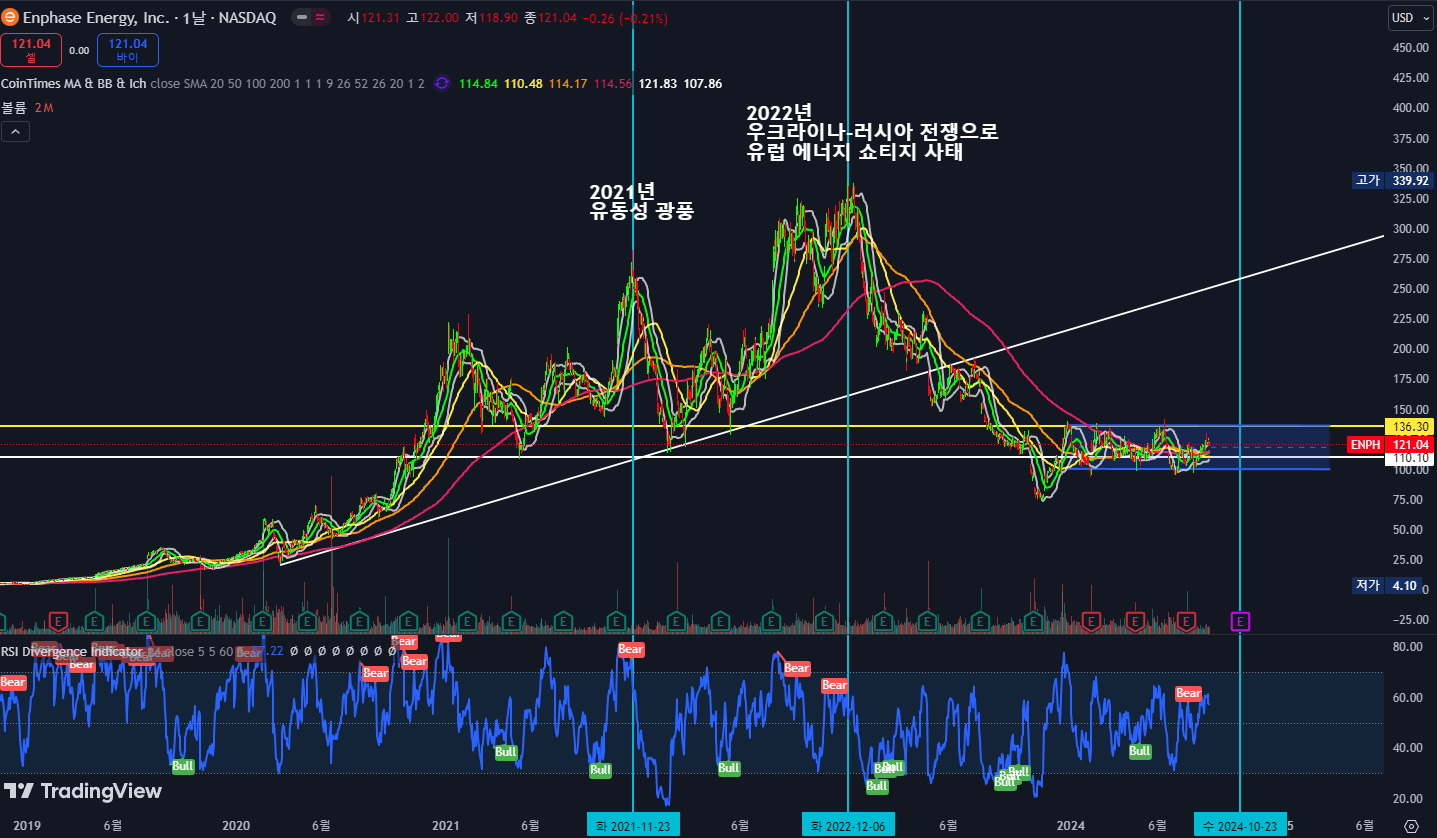Click the rightmost red earnings E marker
Screen dimensions: 1437x838
pos(1187,621)
